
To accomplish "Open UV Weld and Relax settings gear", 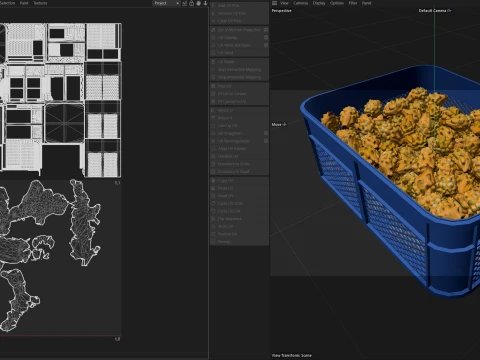I will 266,45.
